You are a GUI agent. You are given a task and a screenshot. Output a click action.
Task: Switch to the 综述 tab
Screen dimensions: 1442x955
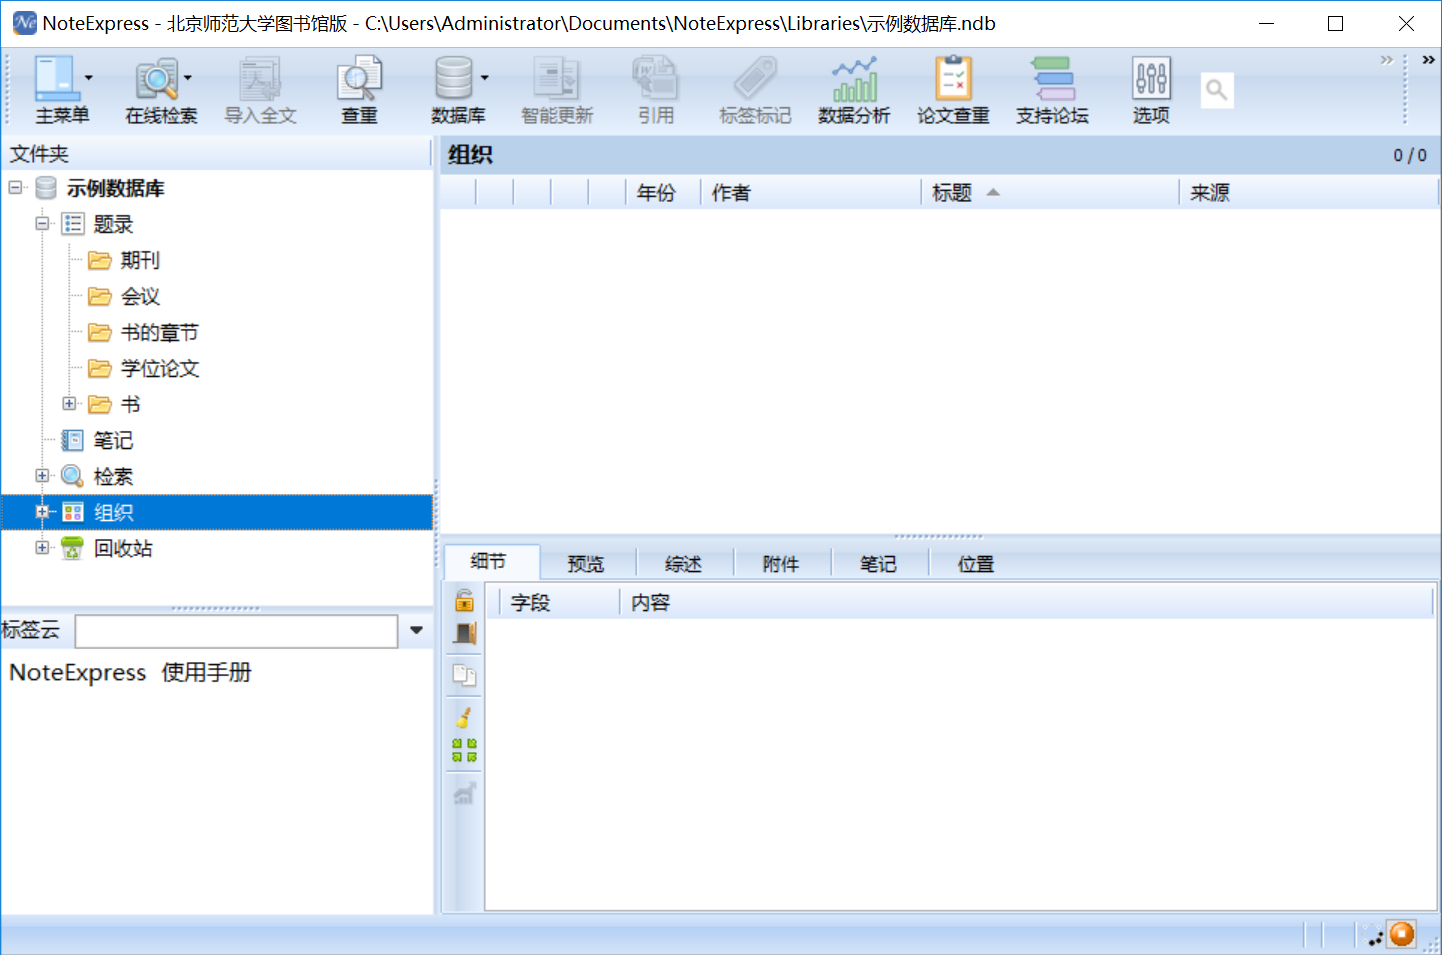coord(684,564)
